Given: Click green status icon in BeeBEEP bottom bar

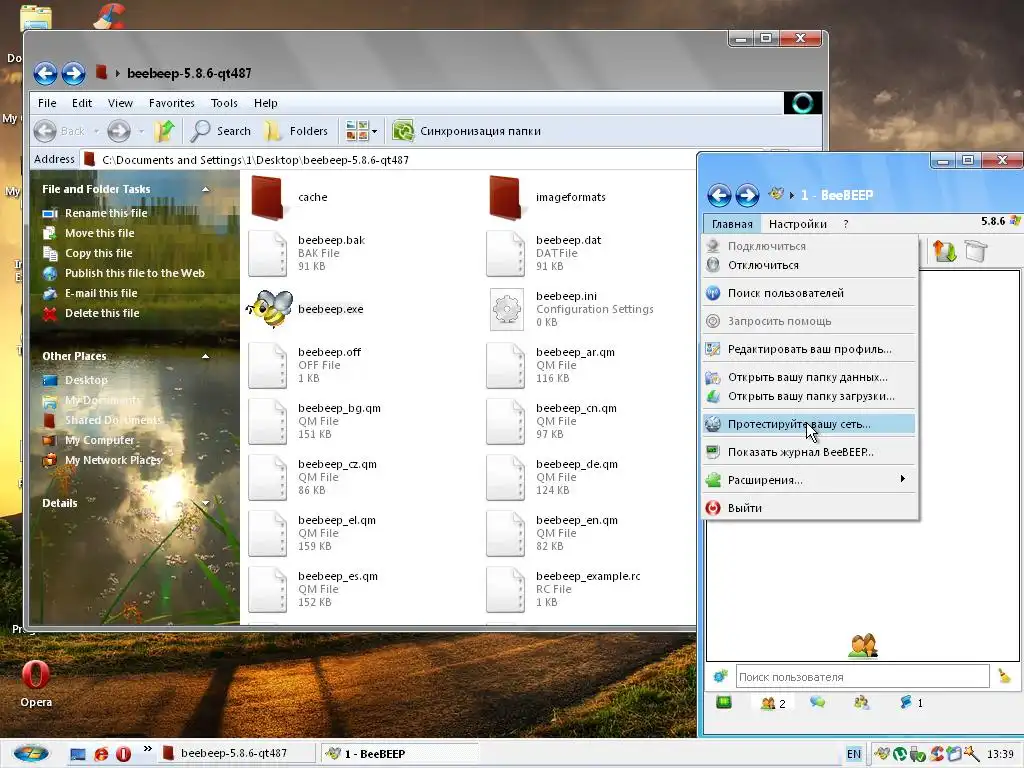Looking at the screenshot, I should click(724, 703).
